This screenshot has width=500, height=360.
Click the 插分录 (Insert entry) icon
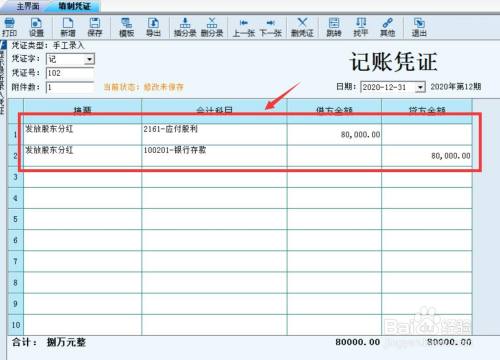(x=185, y=27)
